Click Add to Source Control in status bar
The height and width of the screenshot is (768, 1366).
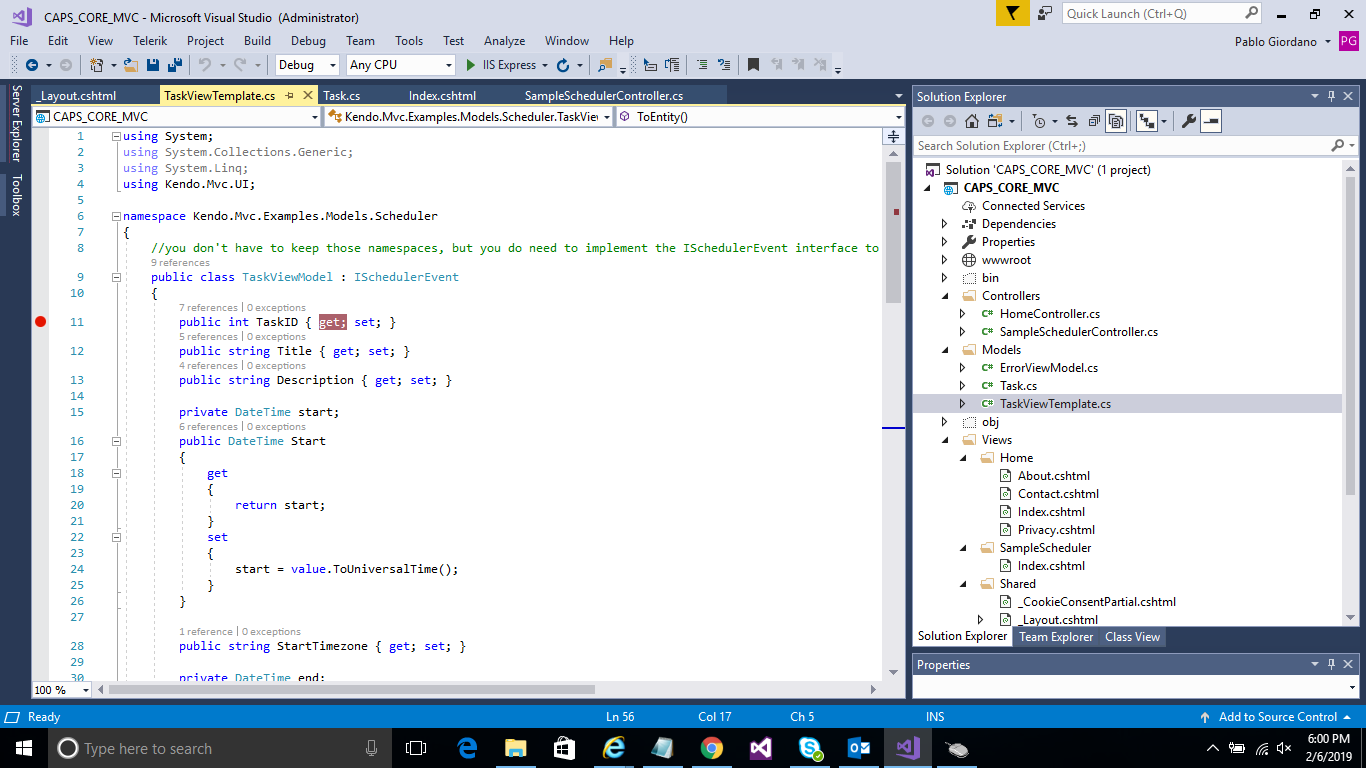[1277, 717]
